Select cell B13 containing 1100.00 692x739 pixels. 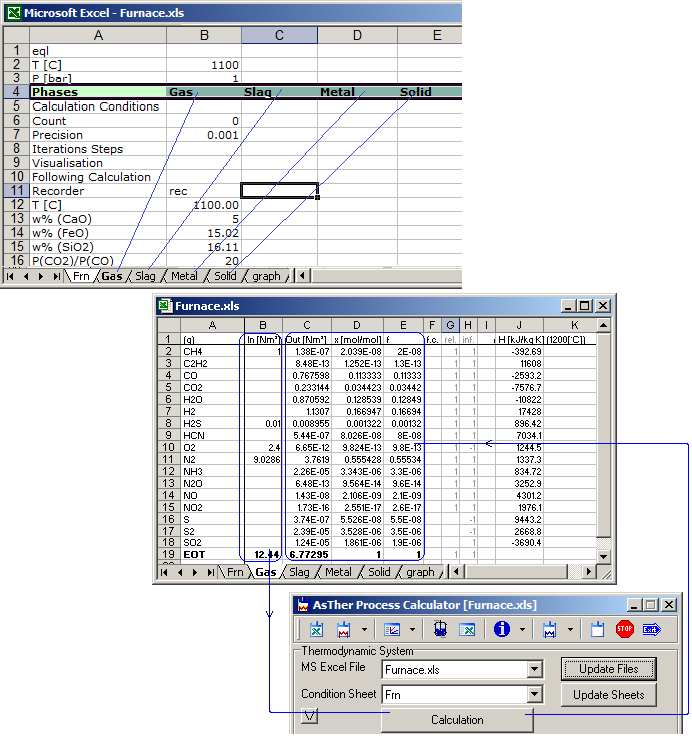click(x=204, y=204)
